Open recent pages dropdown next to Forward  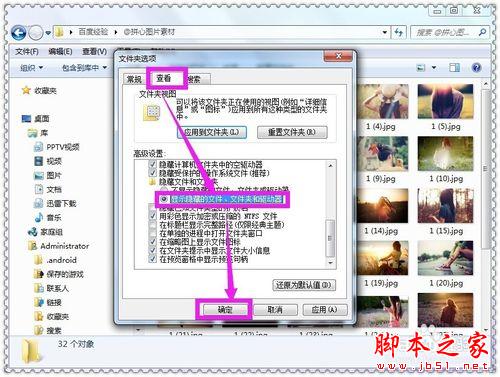[48, 33]
